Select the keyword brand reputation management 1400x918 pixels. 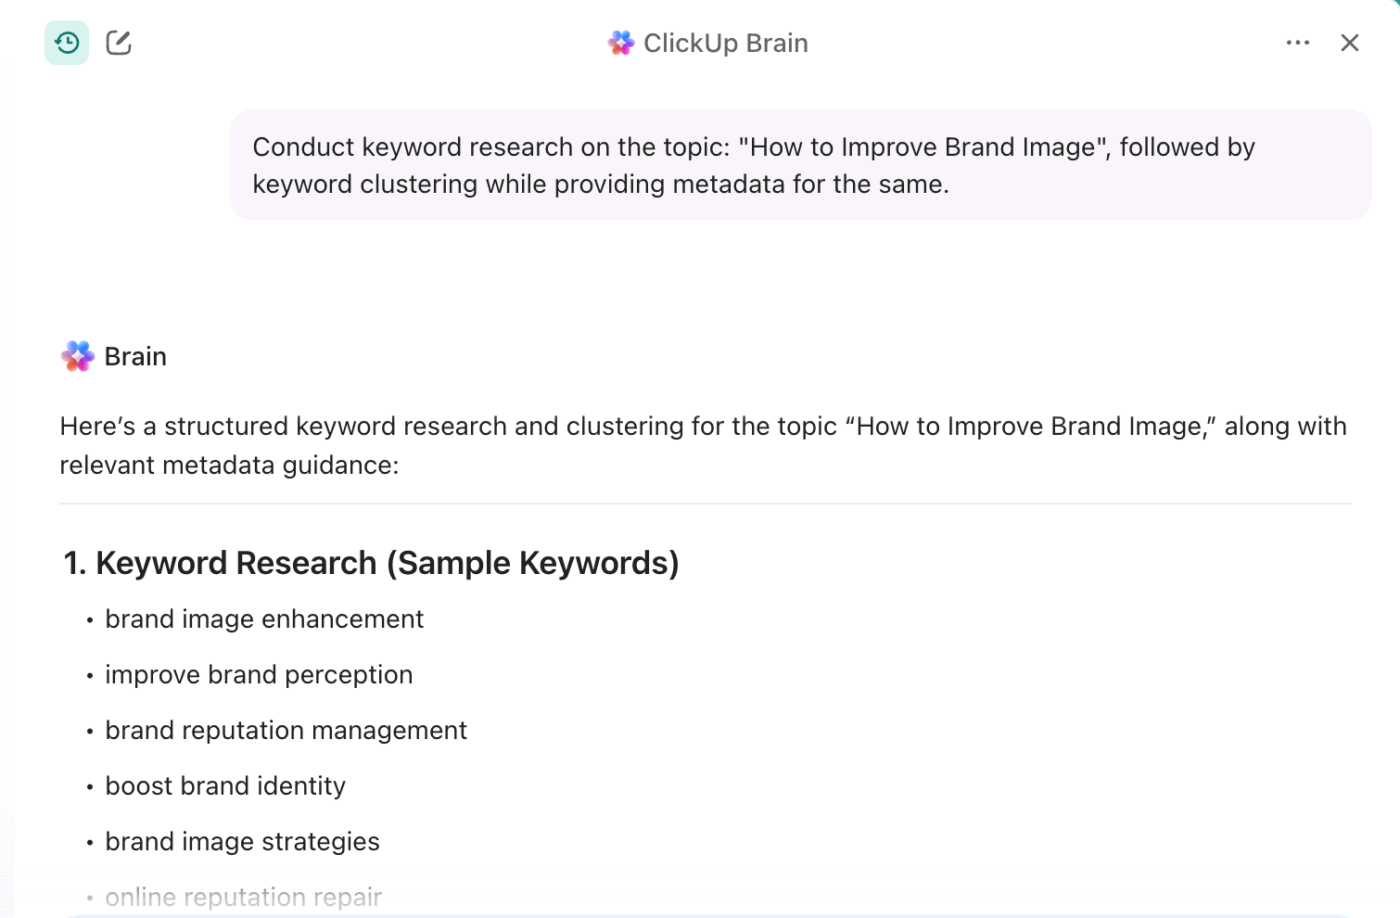286,730
